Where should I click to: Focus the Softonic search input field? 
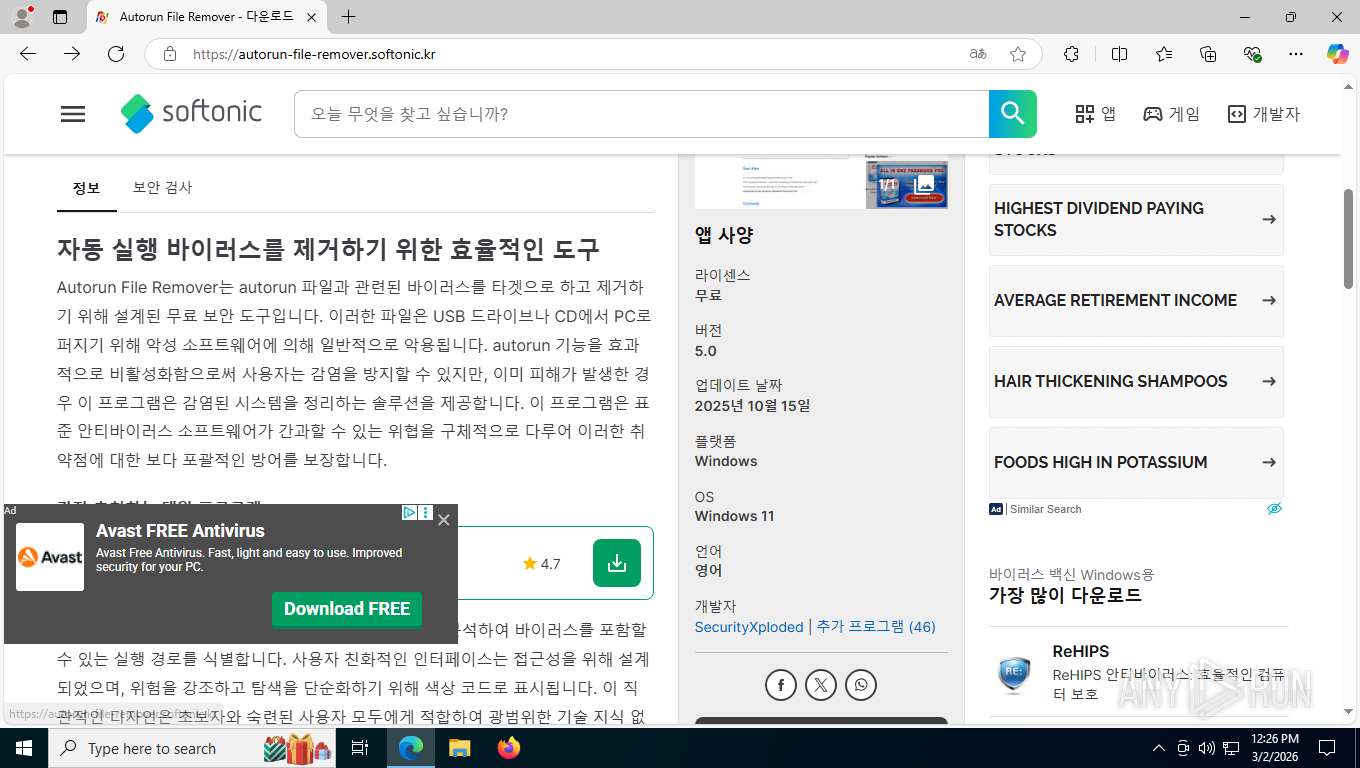641,114
